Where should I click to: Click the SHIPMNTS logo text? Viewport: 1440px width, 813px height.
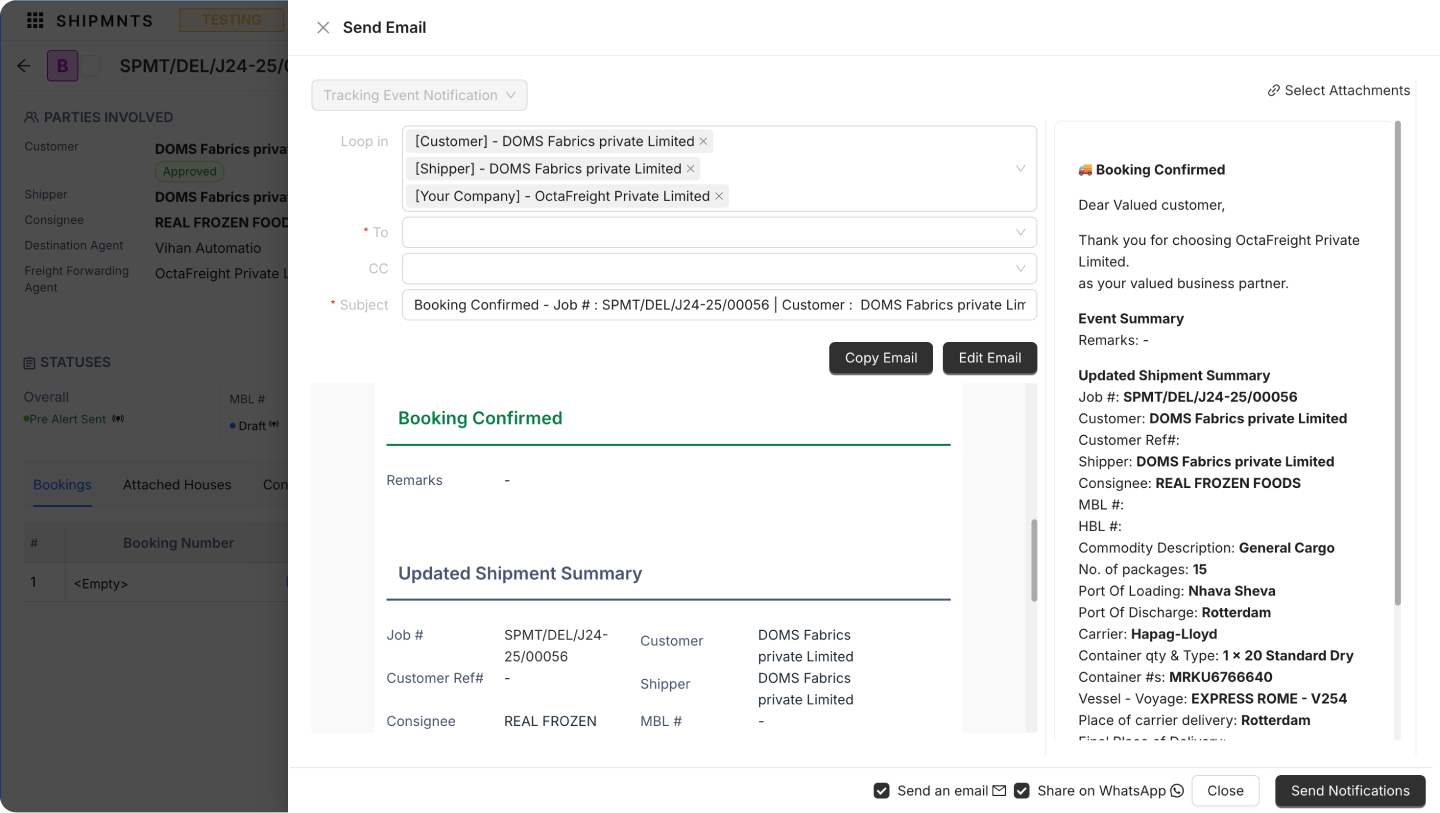[104, 20]
